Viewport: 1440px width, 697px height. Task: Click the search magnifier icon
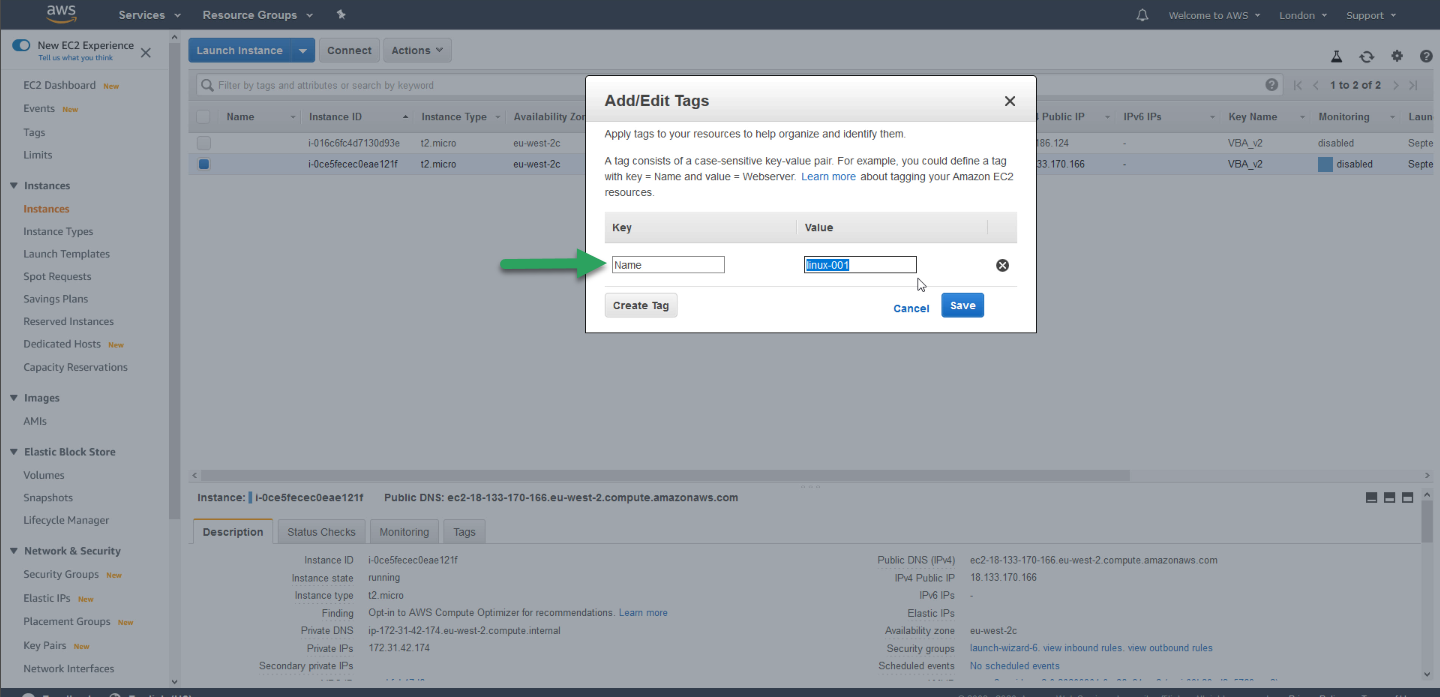click(208, 86)
